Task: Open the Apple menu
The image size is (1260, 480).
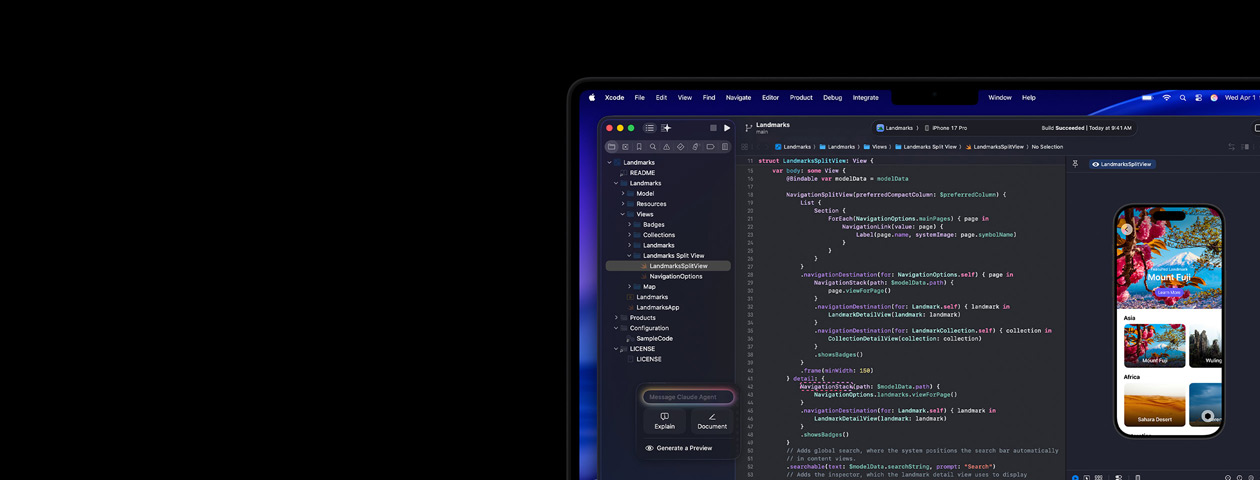Action: 592,98
